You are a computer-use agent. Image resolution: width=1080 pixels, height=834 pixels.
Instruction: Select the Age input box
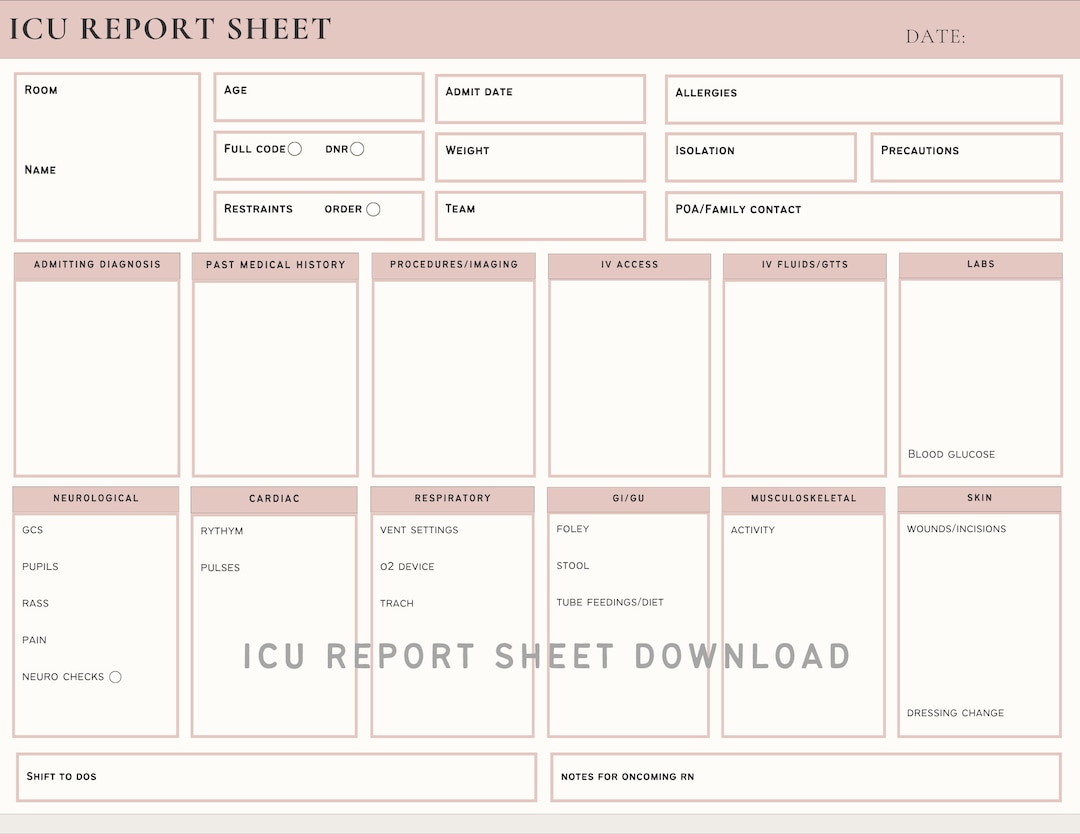[x=318, y=96]
